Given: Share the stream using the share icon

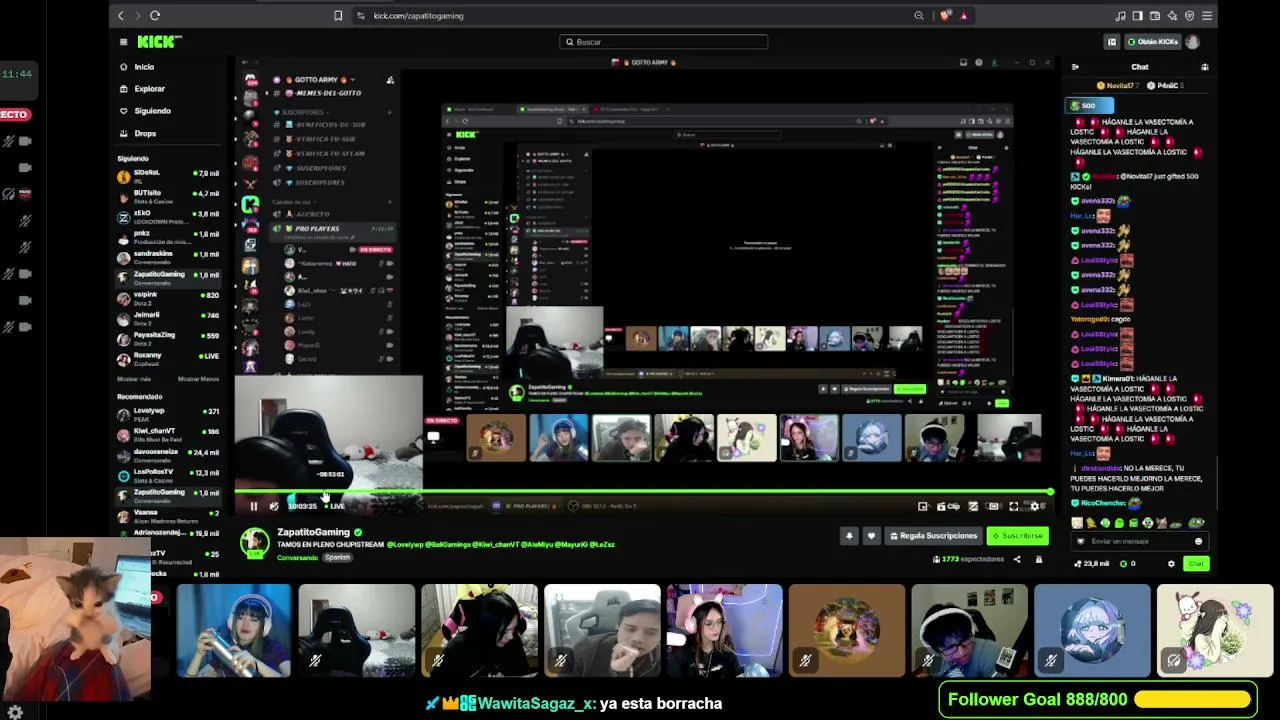Looking at the screenshot, I should coord(1017,559).
